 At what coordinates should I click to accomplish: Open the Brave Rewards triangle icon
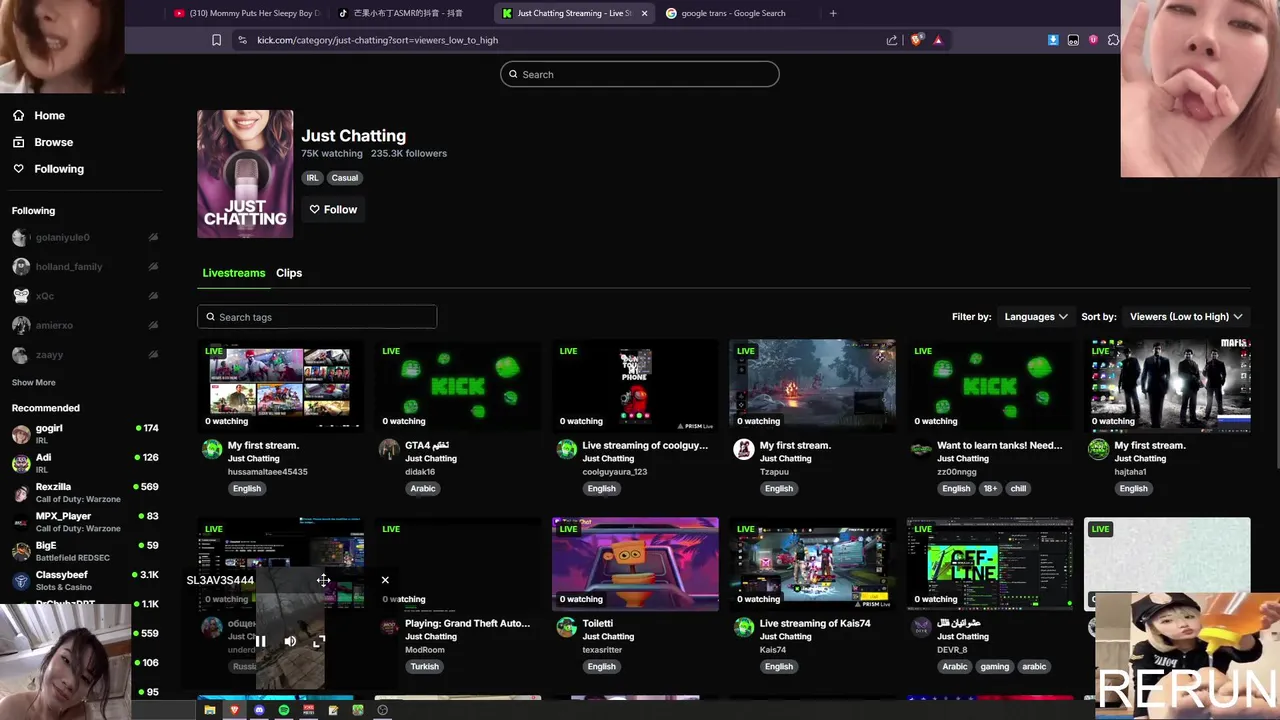point(938,40)
